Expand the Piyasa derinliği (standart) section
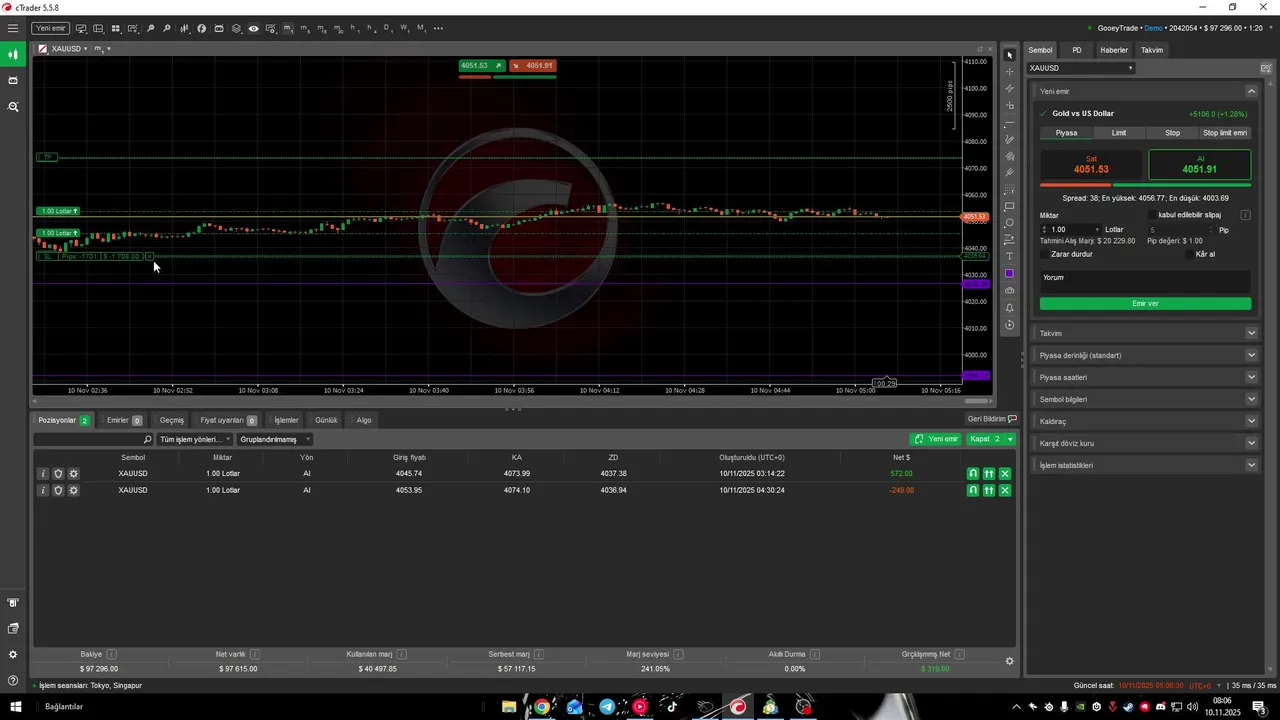Image resolution: width=1280 pixels, height=720 pixels. pyautogui.click(x=1251, y=355)
